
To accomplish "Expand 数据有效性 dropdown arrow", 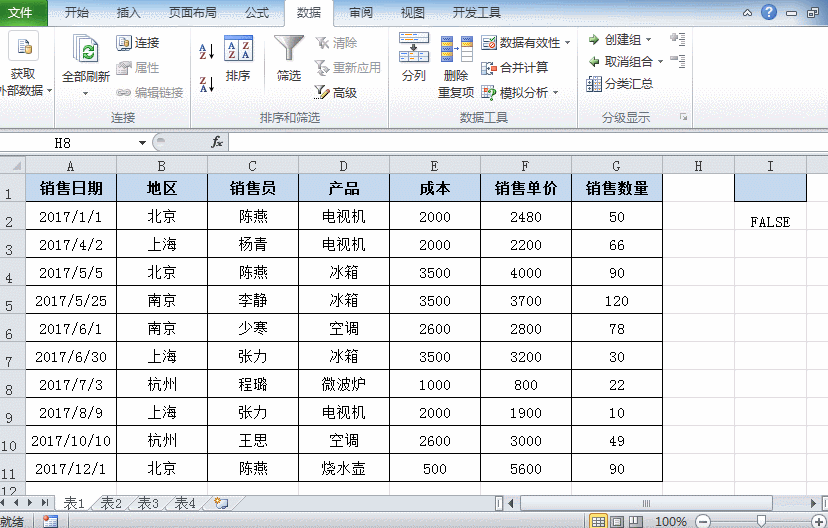I will (568, 43).
